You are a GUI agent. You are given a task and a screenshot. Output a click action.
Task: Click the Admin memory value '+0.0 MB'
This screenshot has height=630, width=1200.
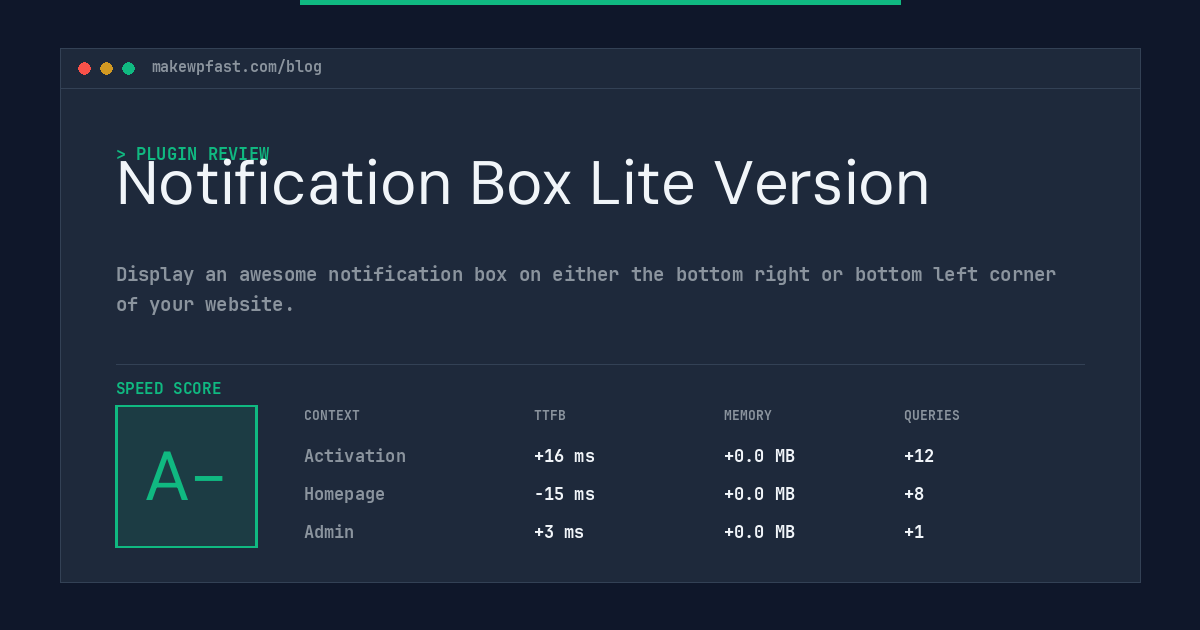click(x=759, y=532)
